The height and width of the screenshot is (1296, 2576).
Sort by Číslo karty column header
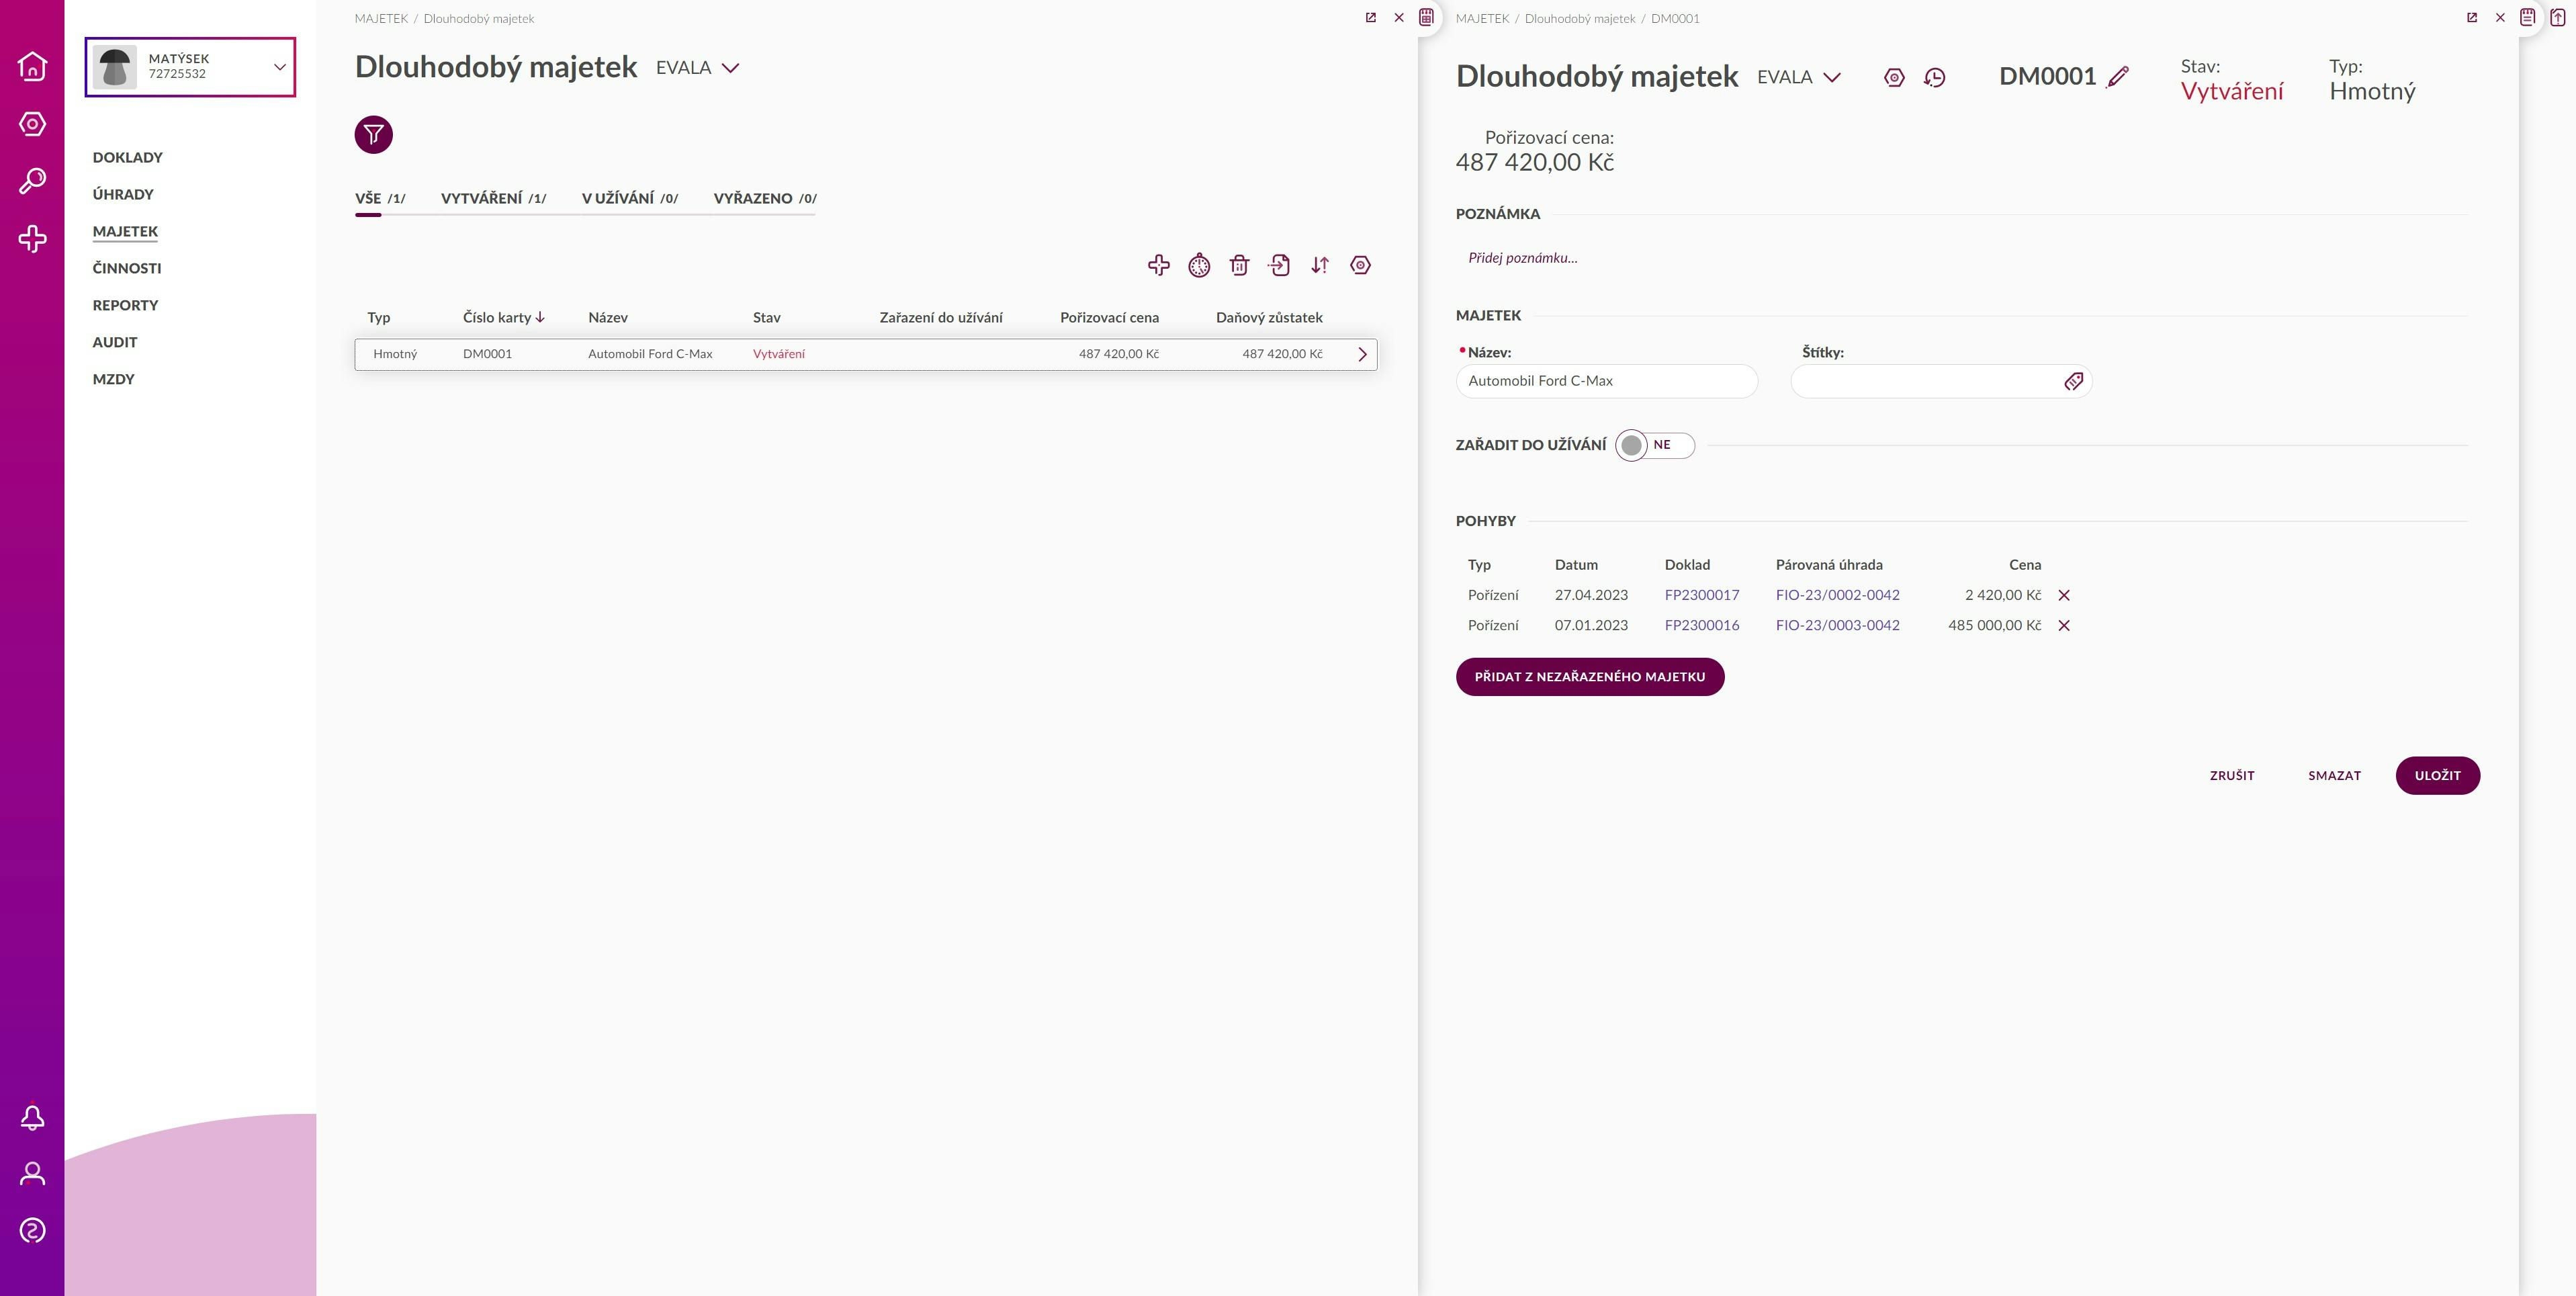click(503, 317)
